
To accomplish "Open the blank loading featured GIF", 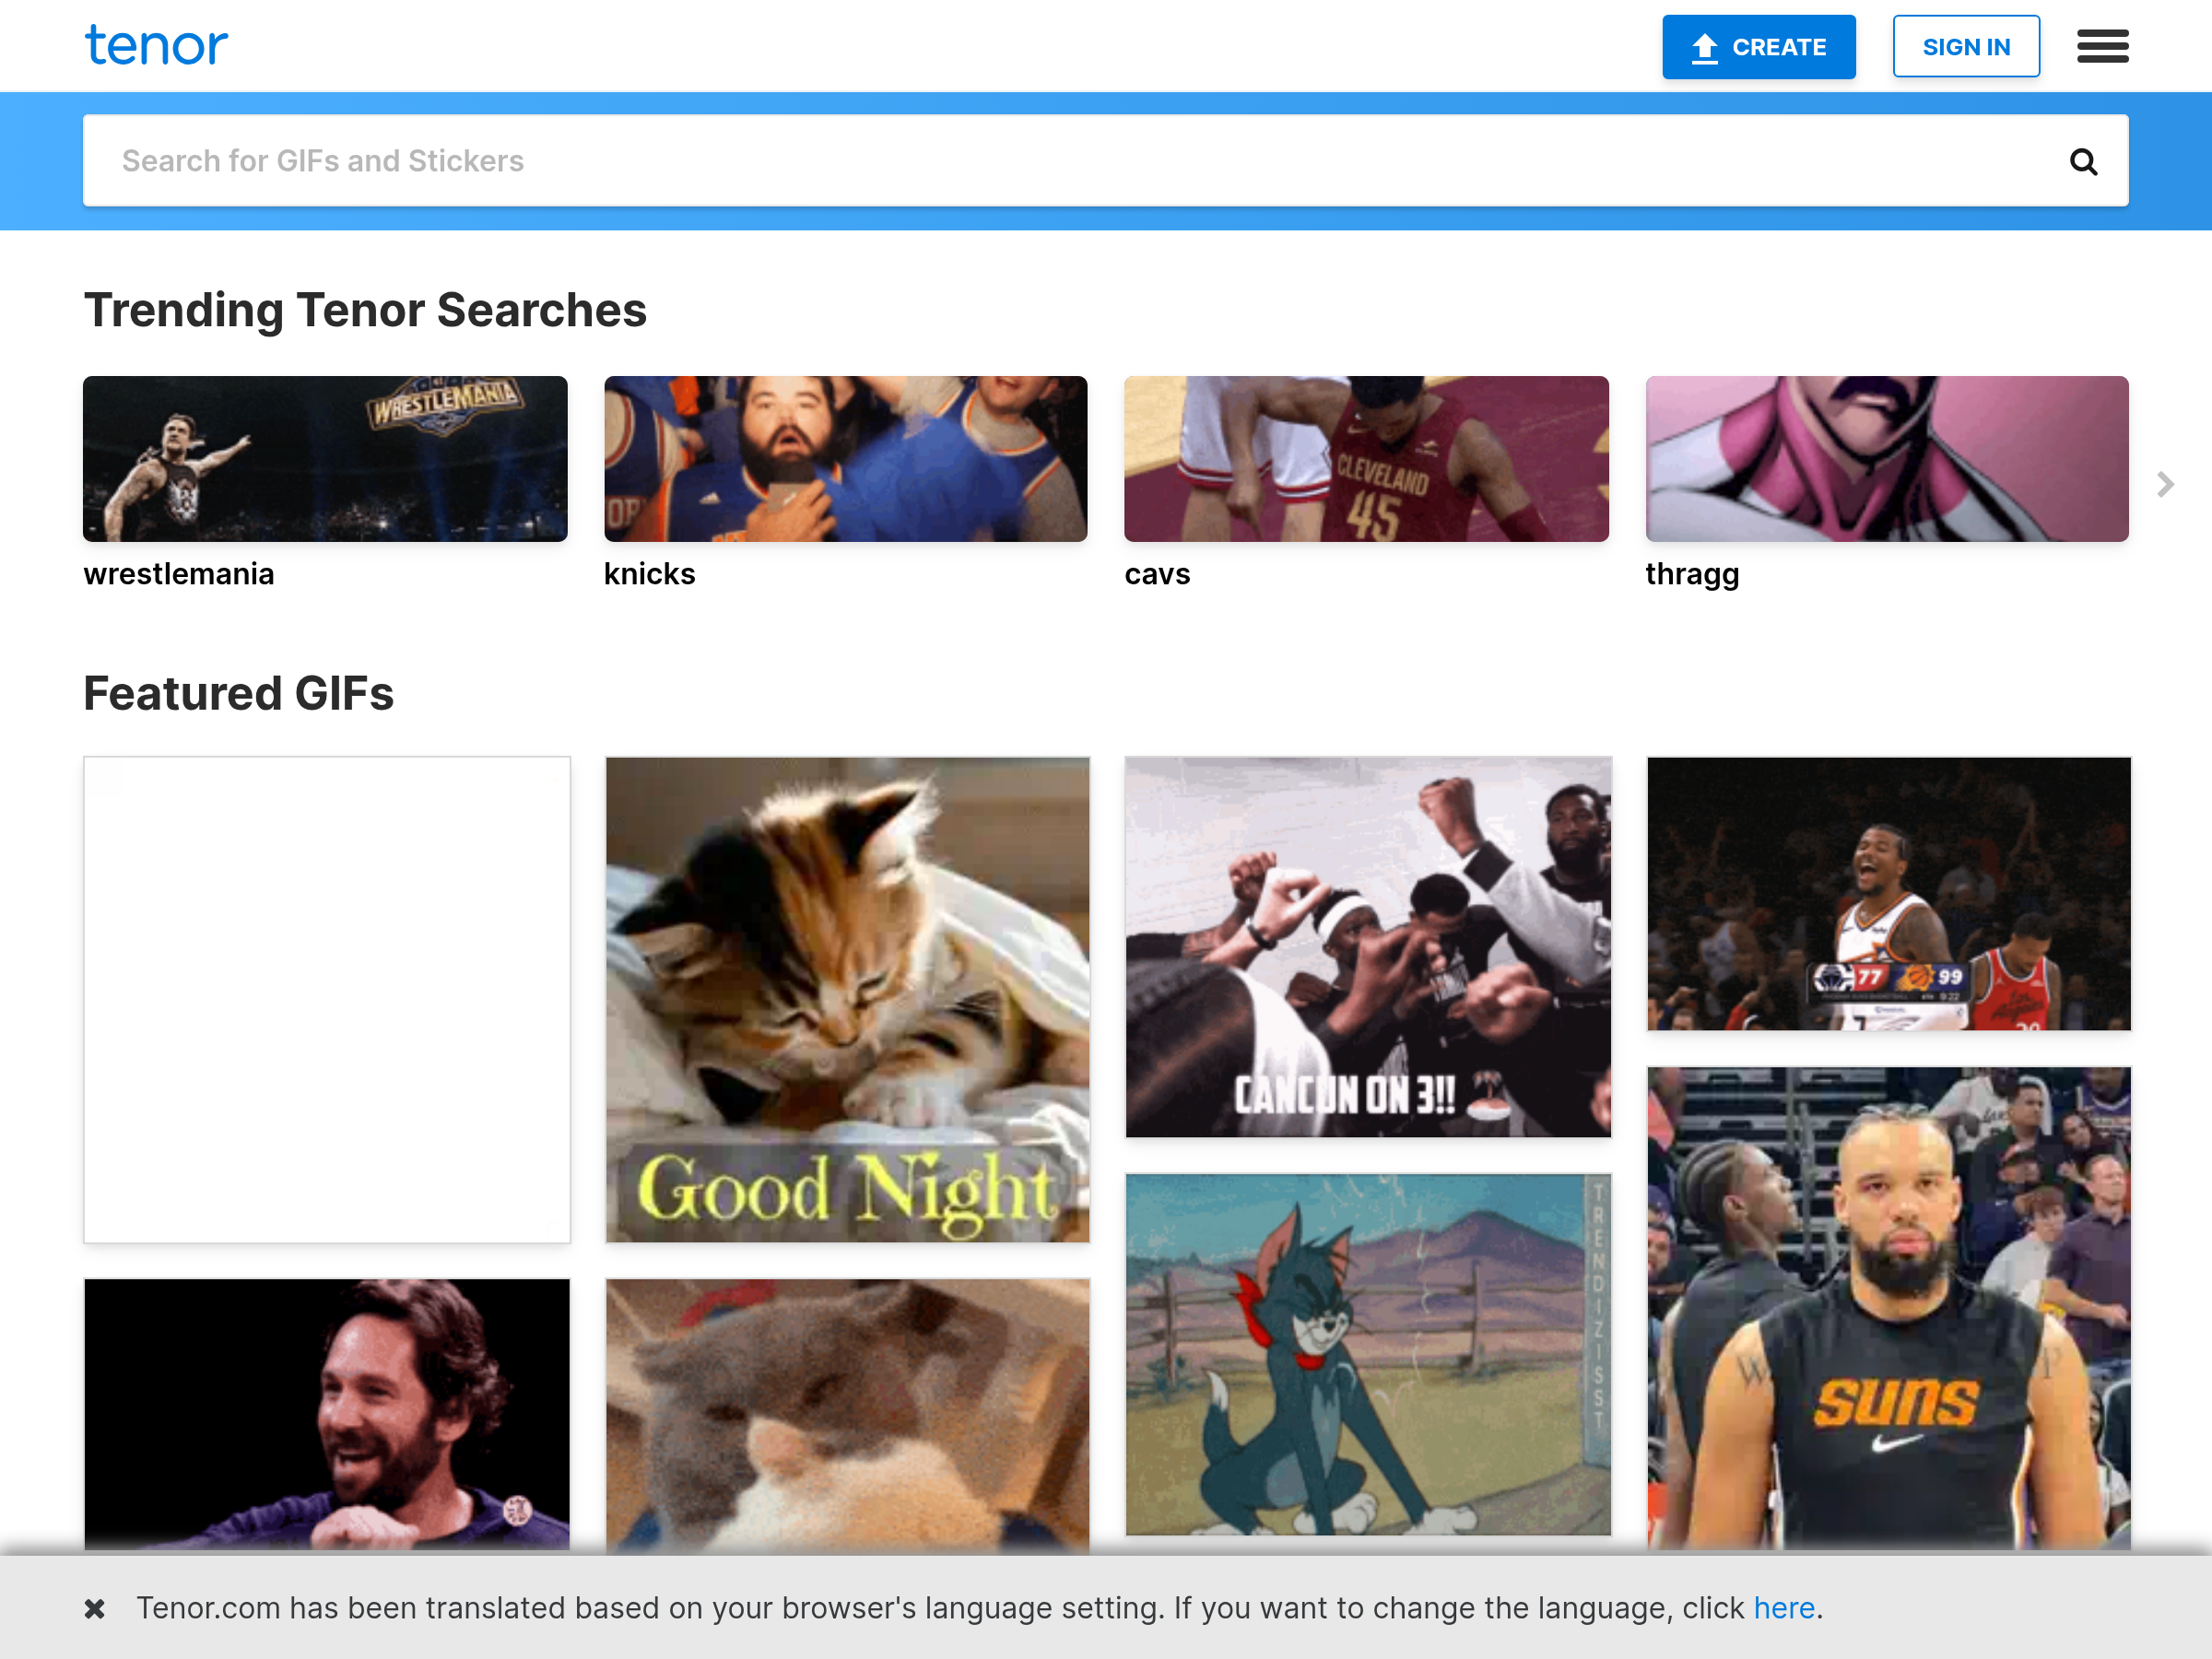I will point(327,1000).
